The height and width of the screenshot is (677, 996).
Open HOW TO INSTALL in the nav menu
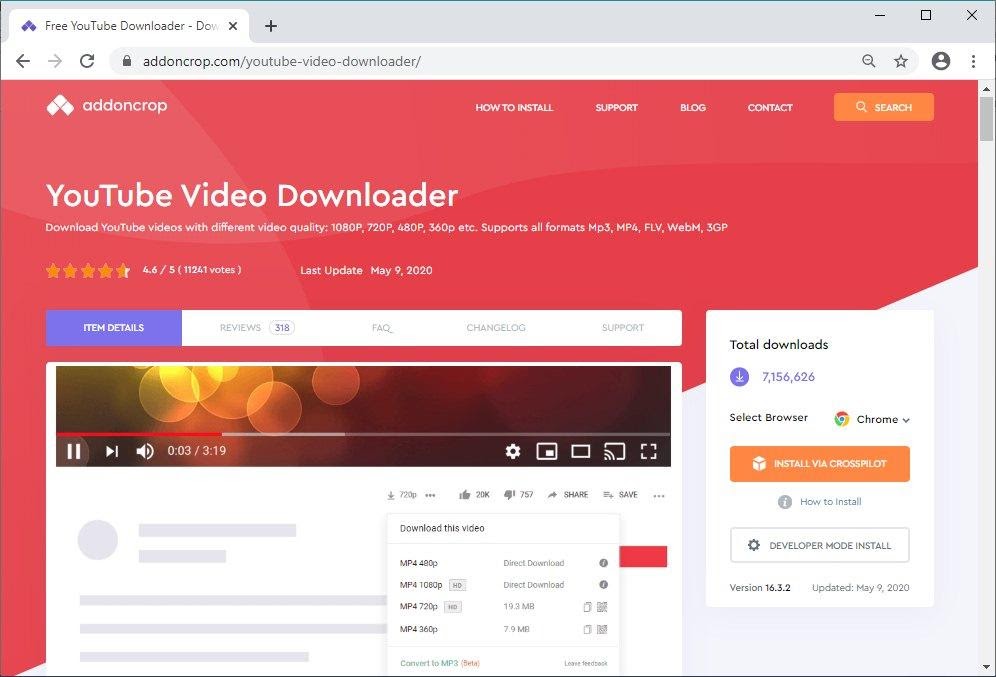coord(515,107)
